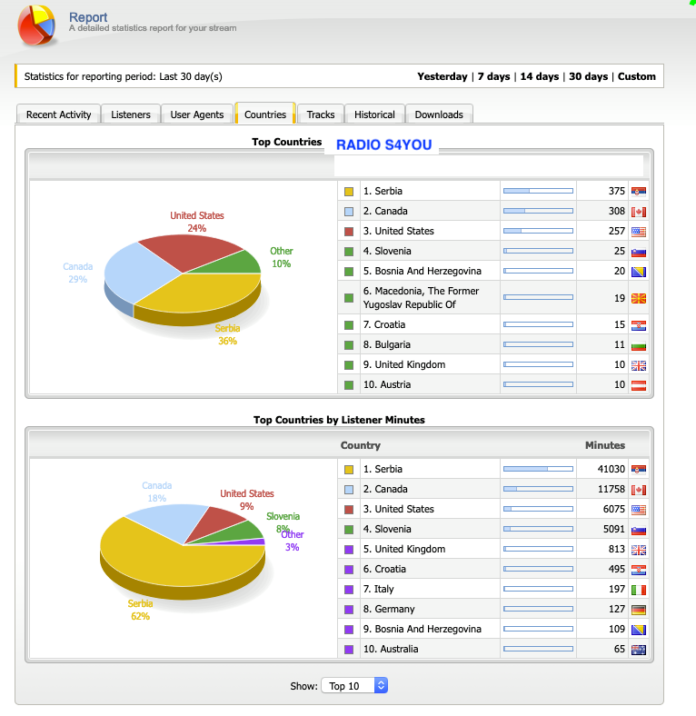Open the Listeners tab
This screenshot has height=716, width=696.
[x=131, y=115]
